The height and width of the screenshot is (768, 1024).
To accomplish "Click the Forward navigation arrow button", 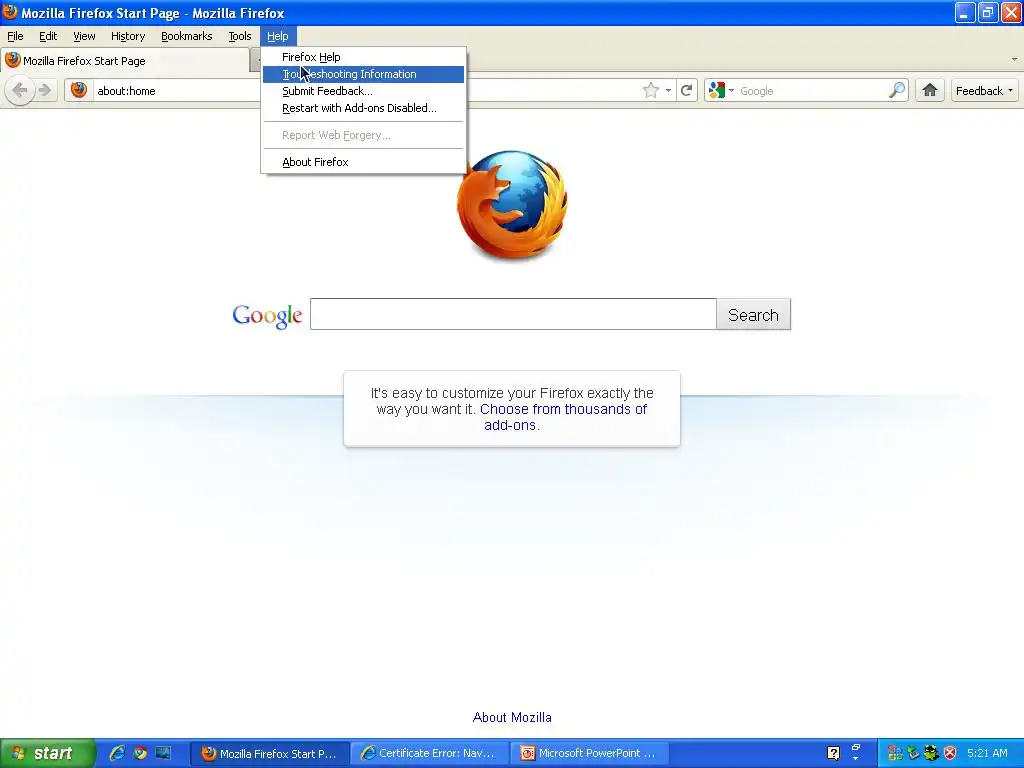I will (x=45, y=90).
